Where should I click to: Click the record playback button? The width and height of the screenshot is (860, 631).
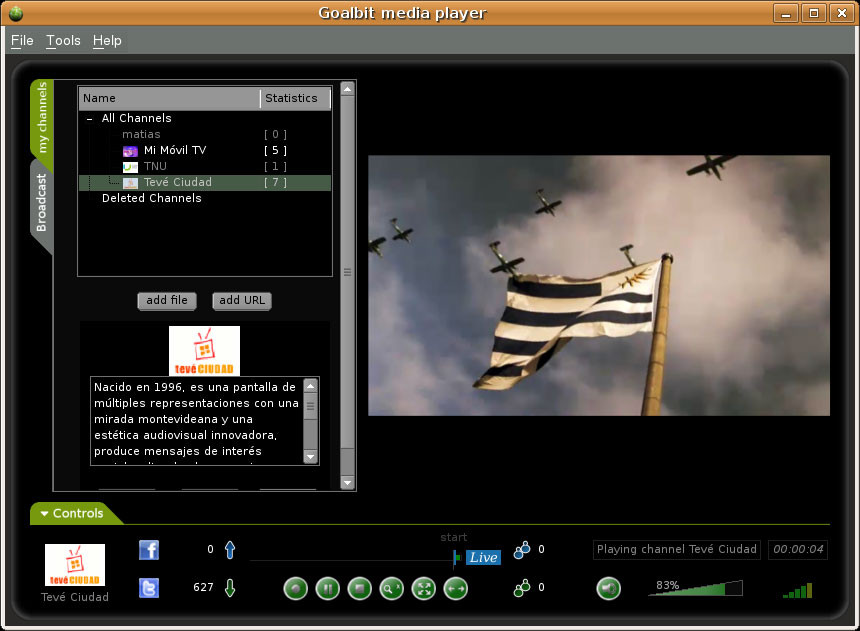[296, 589]
